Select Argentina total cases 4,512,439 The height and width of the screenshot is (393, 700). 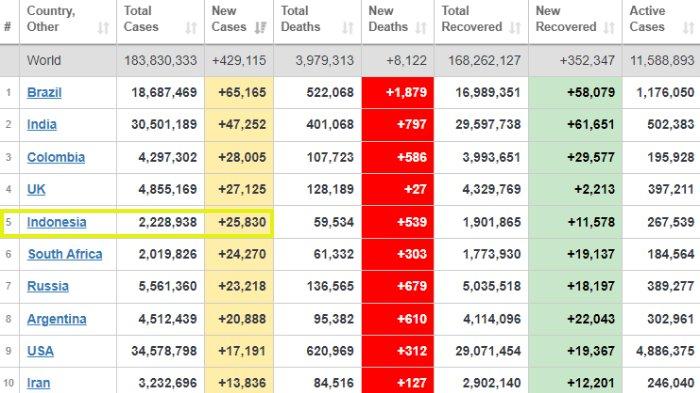coord(167,319)
